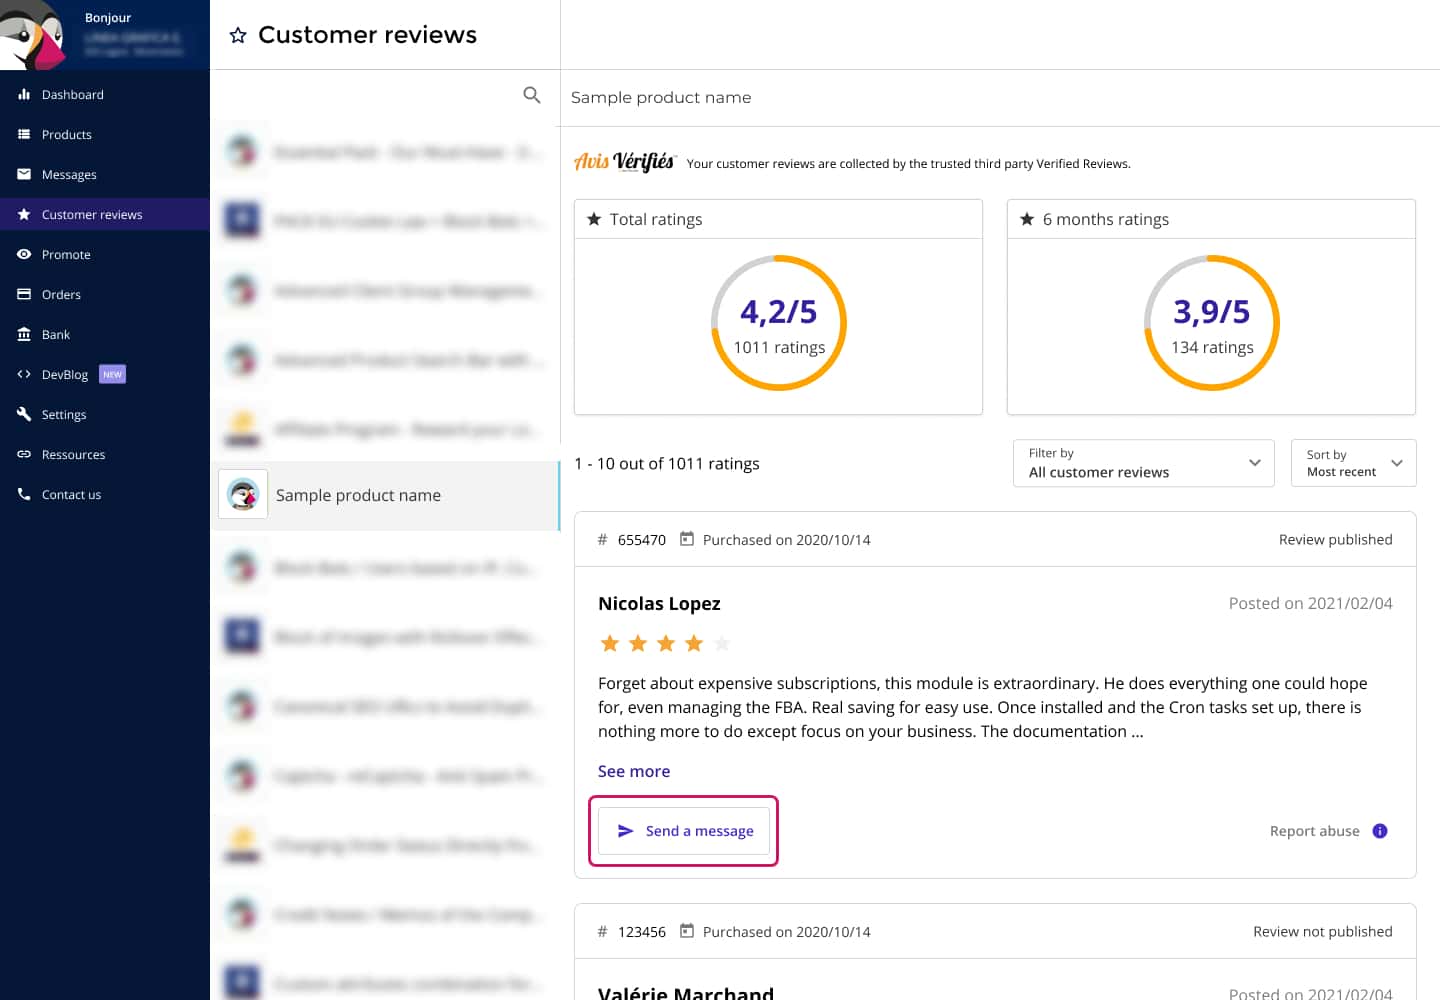Open Dashboard from the sidebar

[x=72, y=95]
